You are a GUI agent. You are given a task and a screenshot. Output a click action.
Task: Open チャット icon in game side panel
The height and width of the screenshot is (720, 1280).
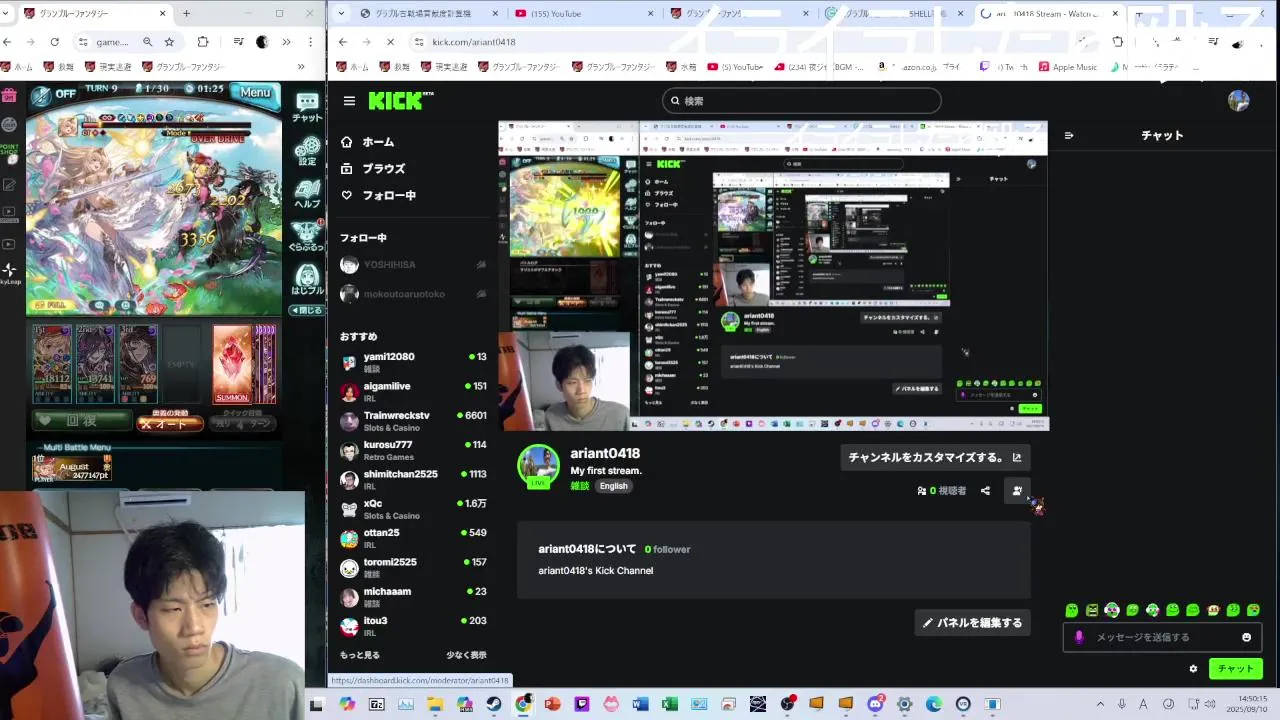click(307, 106)
